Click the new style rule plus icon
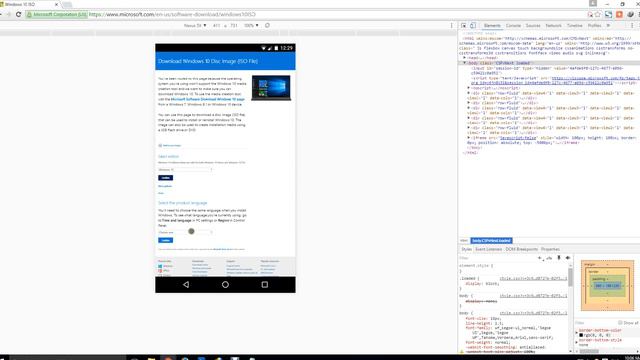 540,258
